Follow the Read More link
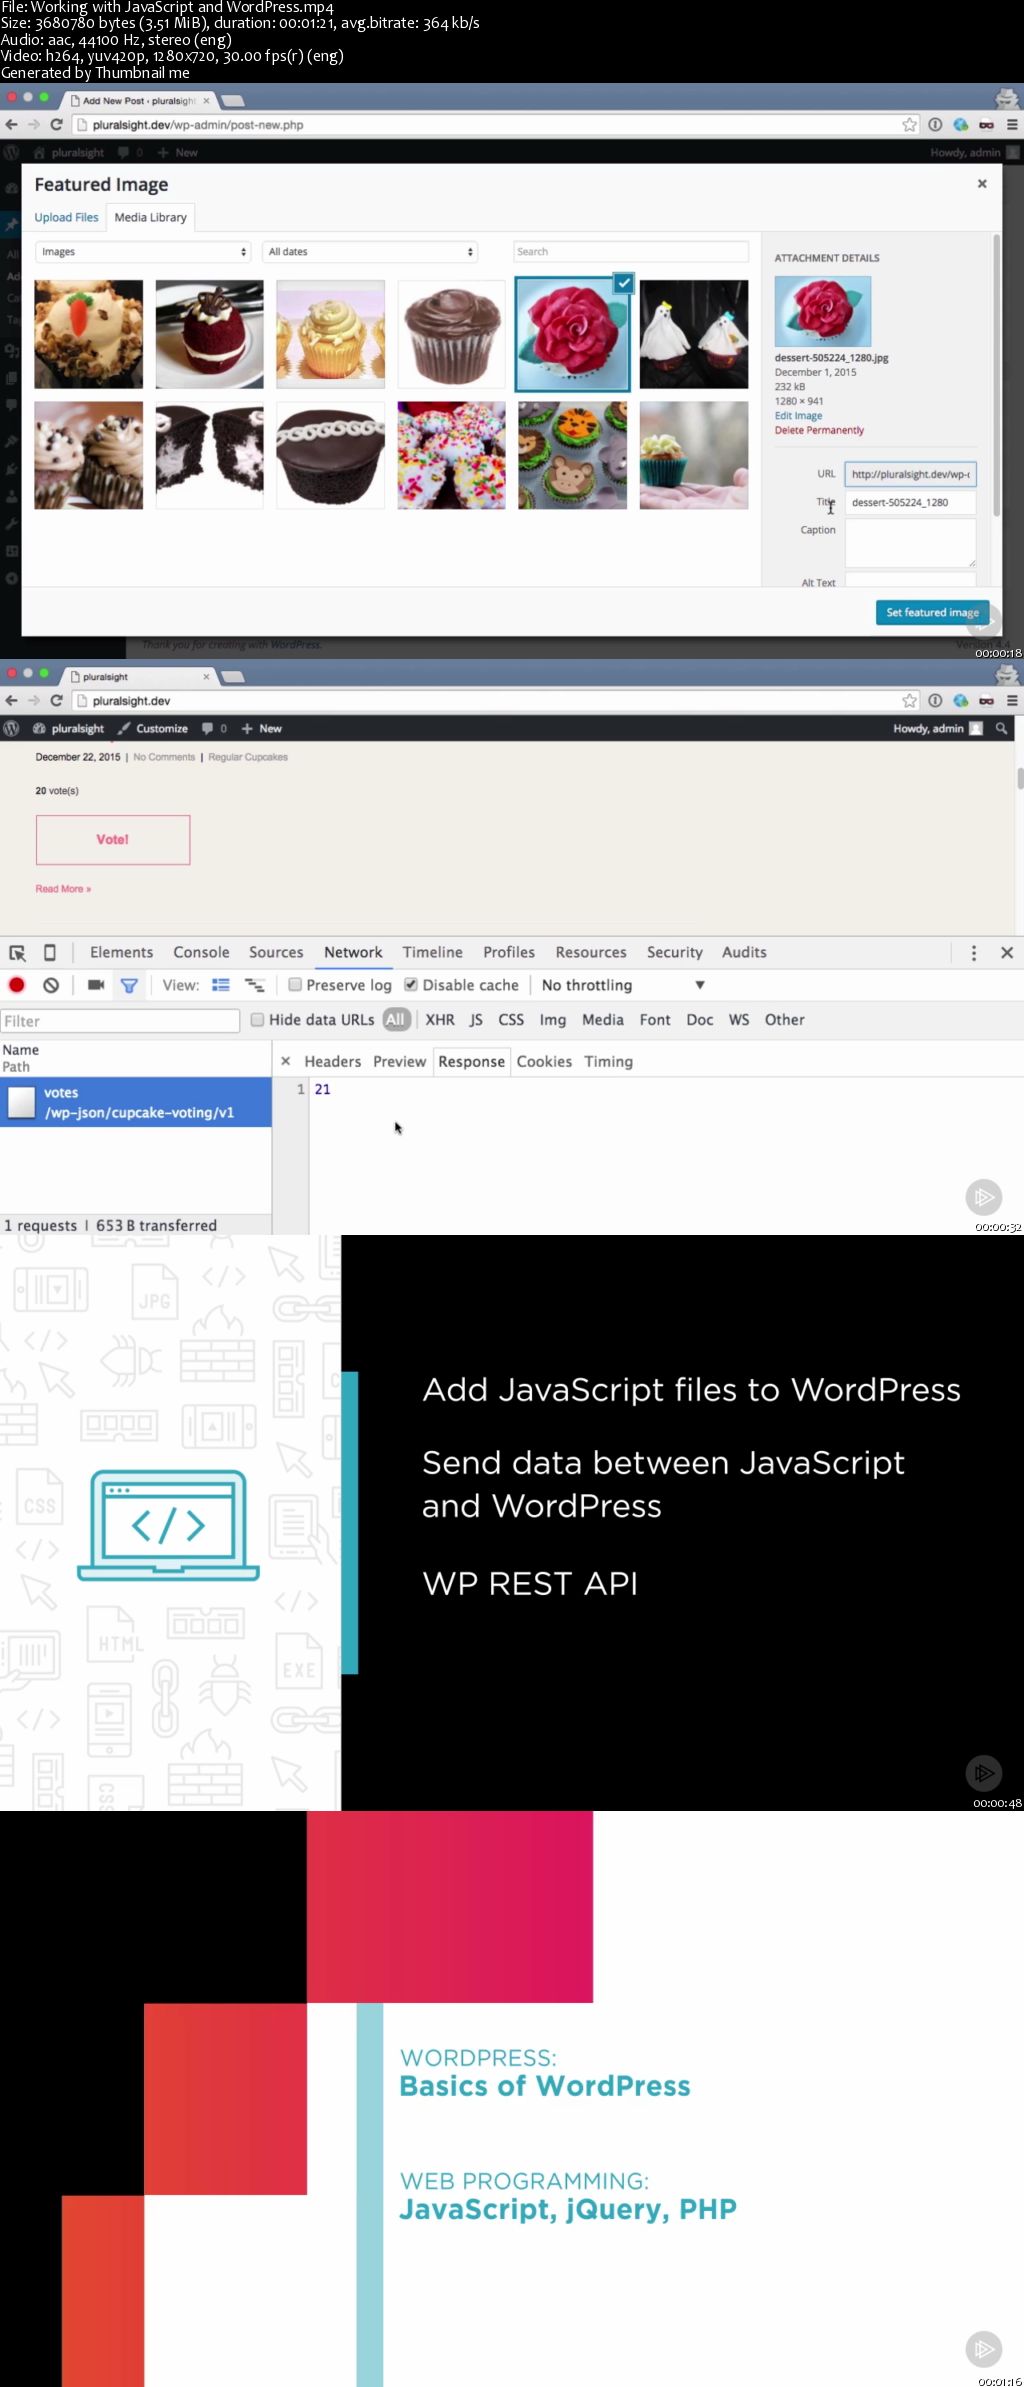Viewport: 1024px width, 2387px height. 63,889
